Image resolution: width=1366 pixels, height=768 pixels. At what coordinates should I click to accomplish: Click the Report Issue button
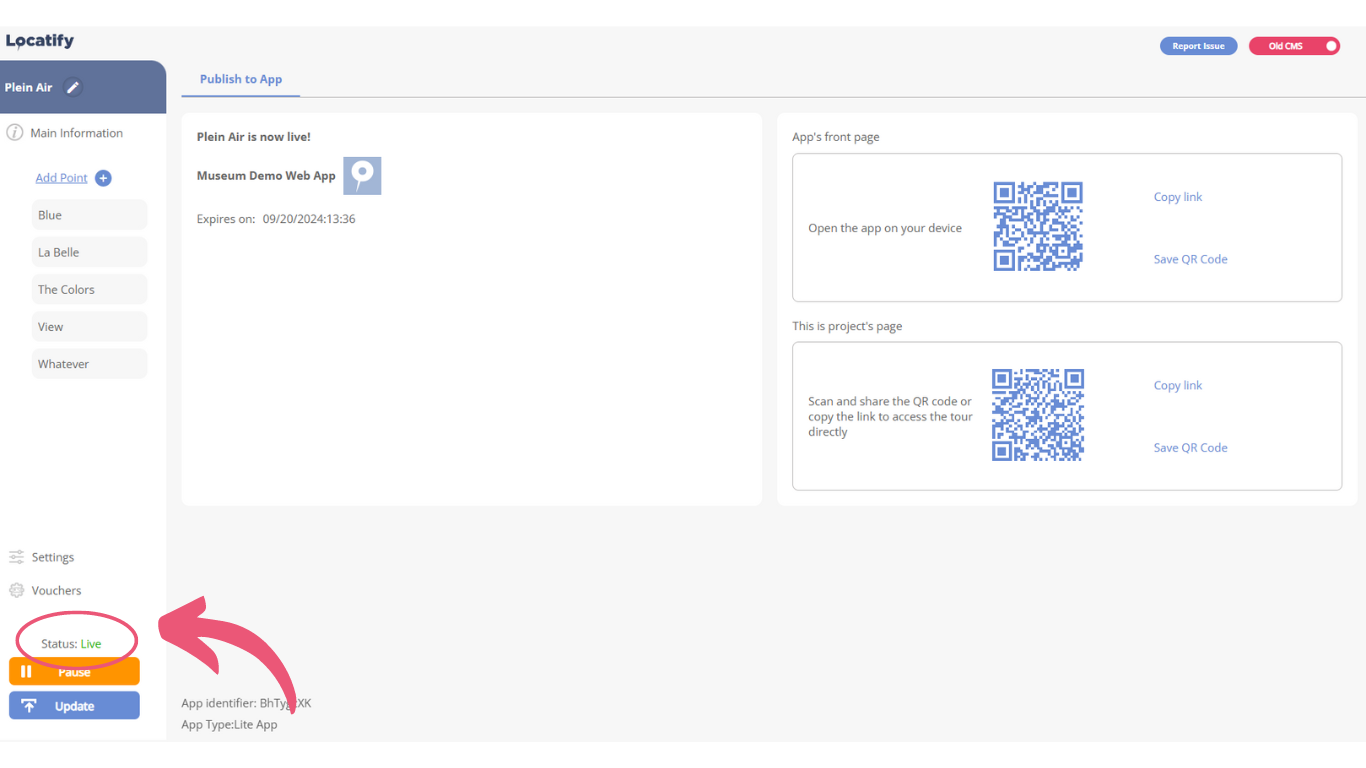click(1198, 46)
